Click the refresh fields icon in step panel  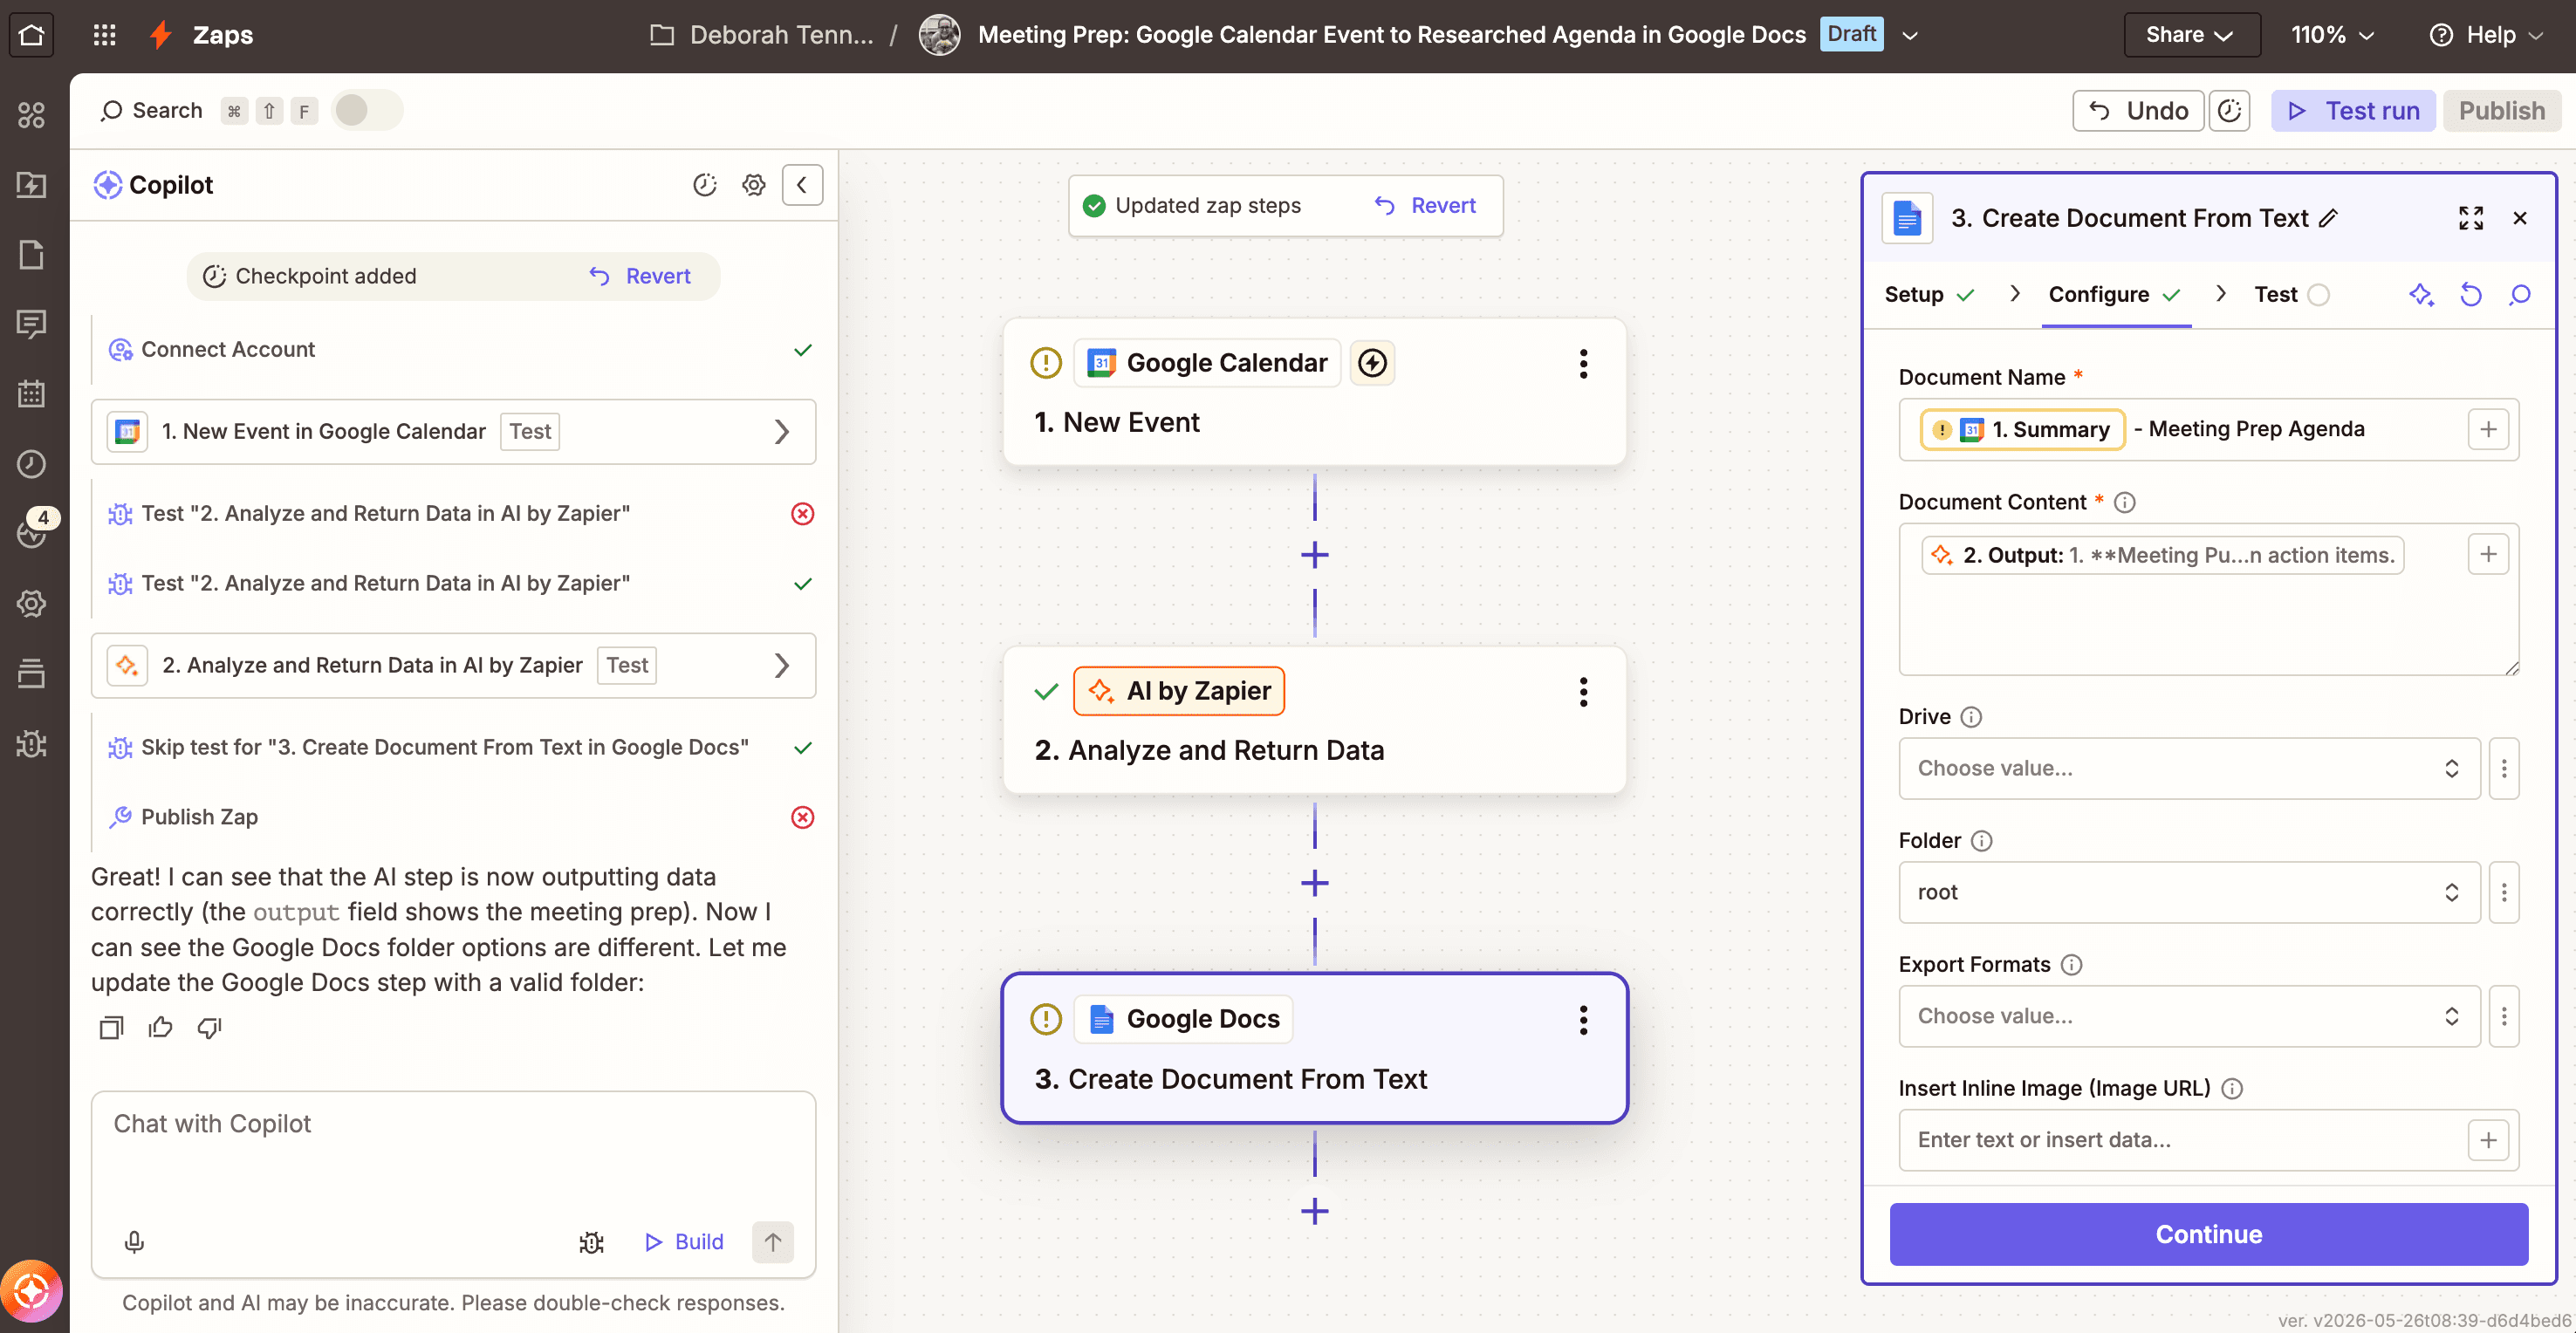coord(2470,294)
